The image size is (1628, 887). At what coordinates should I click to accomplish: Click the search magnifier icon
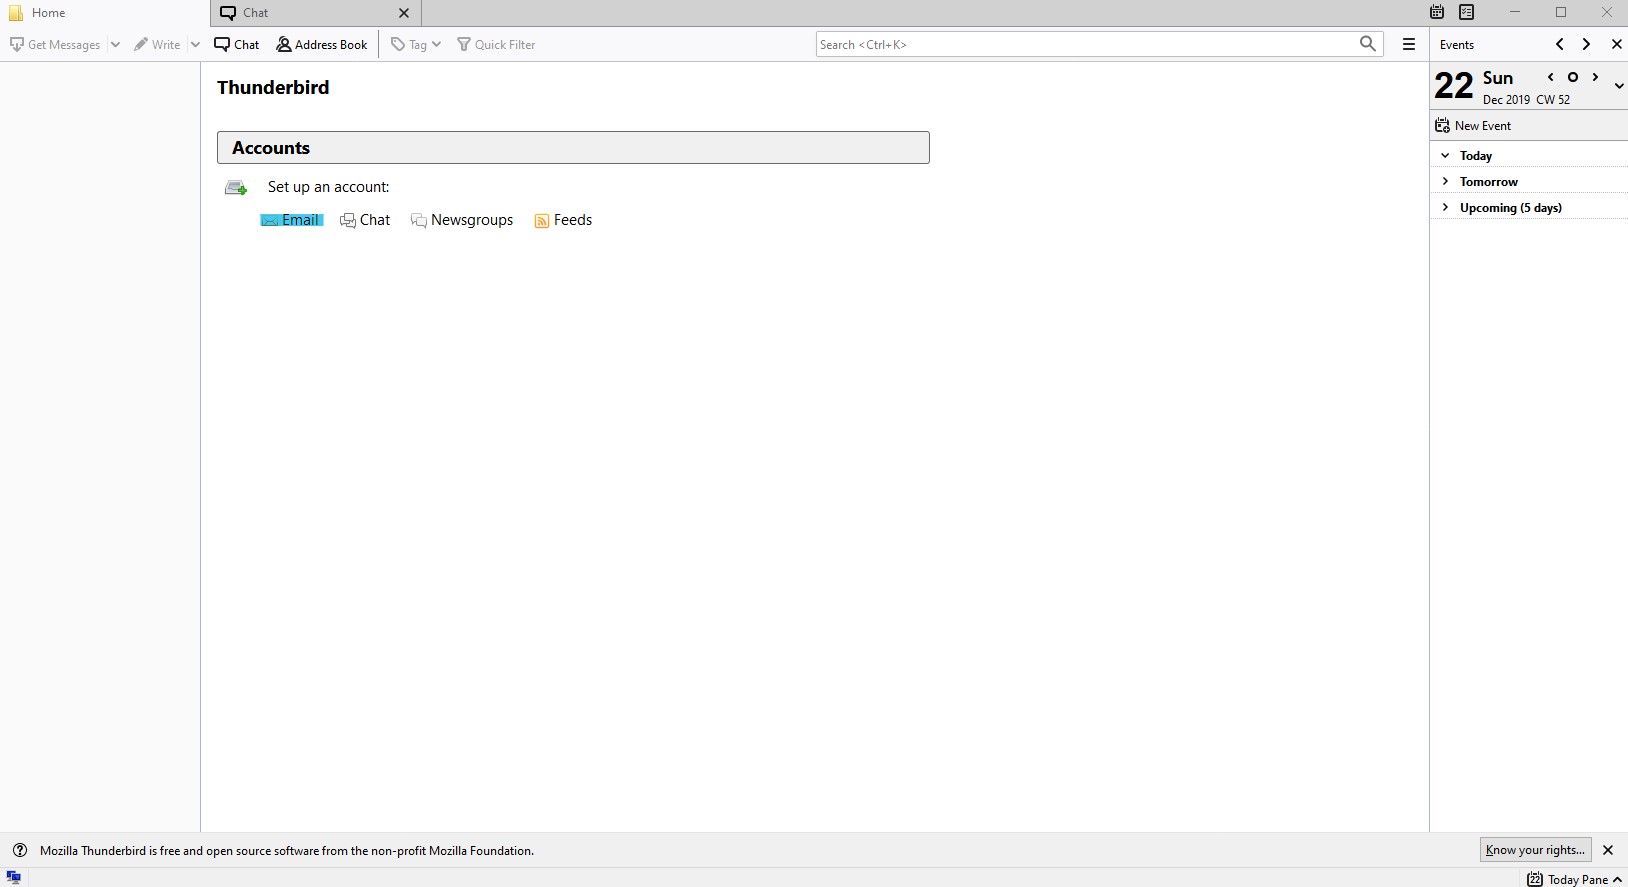pos(1368,44)
